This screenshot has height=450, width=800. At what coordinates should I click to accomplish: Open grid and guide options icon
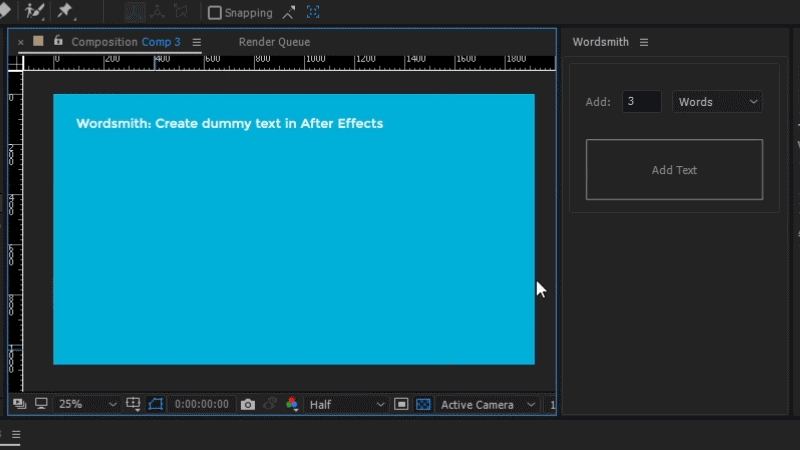[133, 404]
